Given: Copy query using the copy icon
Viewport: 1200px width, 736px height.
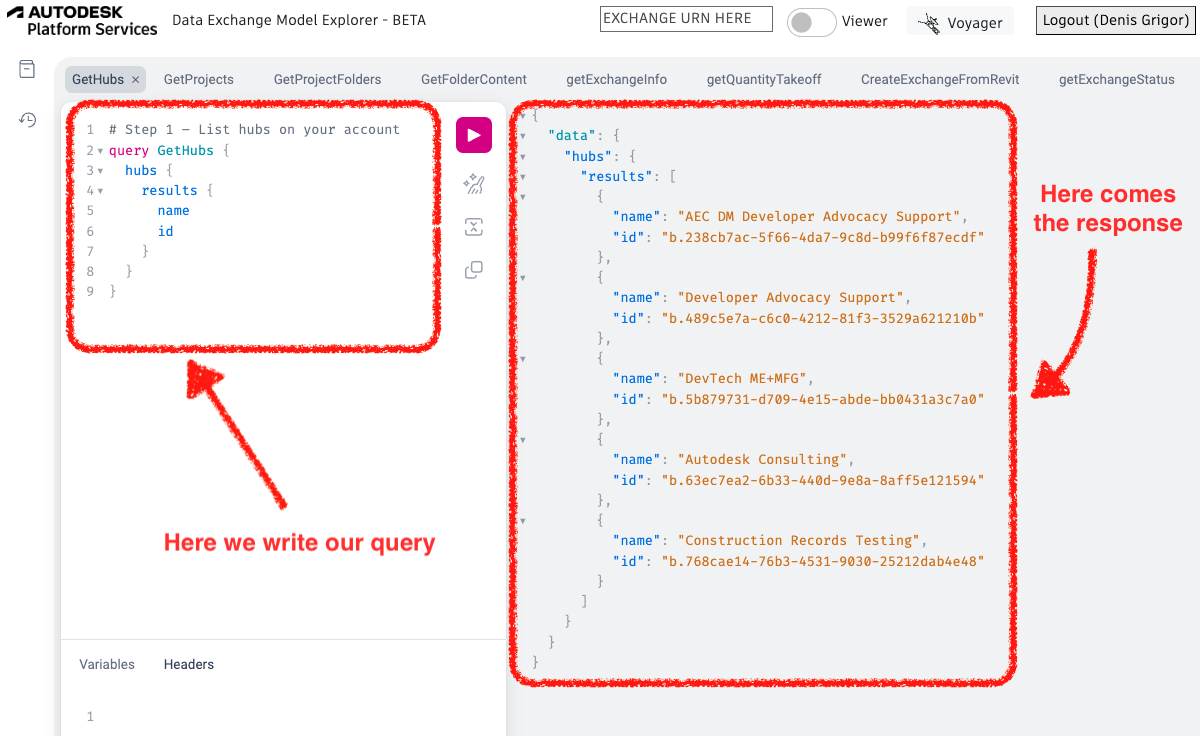Looking at the screenshot, I should tap(474, 270).
